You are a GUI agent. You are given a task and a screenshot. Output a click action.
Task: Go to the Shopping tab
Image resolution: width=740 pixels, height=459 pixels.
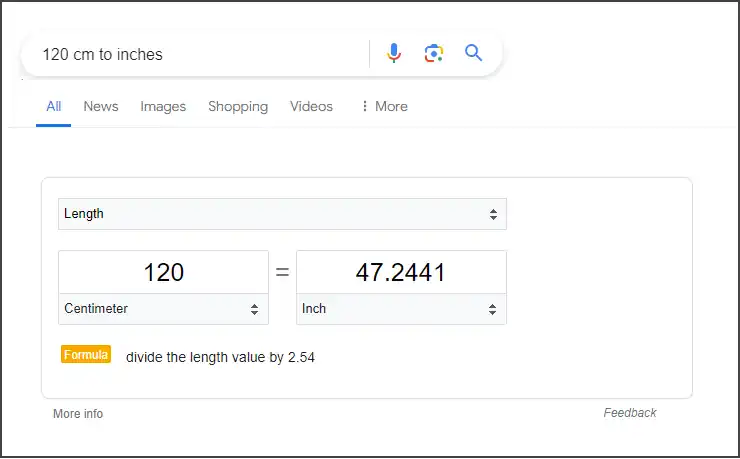click(x=238, y=107)
